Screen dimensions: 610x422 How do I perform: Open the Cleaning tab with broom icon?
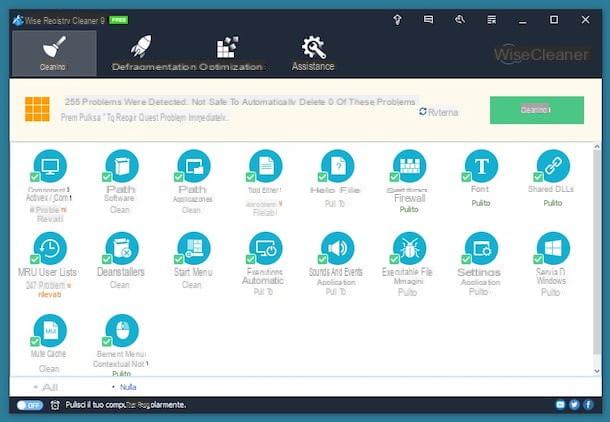click(x=54, y=54)
